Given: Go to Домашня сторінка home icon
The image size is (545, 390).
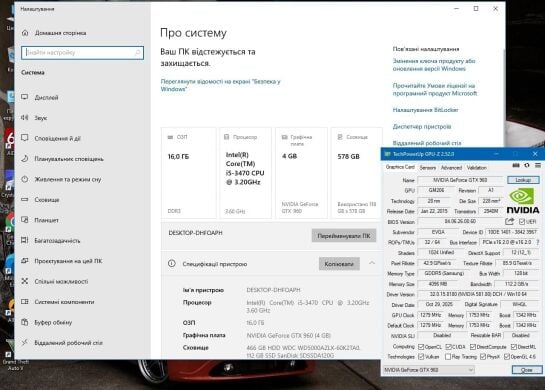Looking at the screenshot, I should tap(25, 33).
